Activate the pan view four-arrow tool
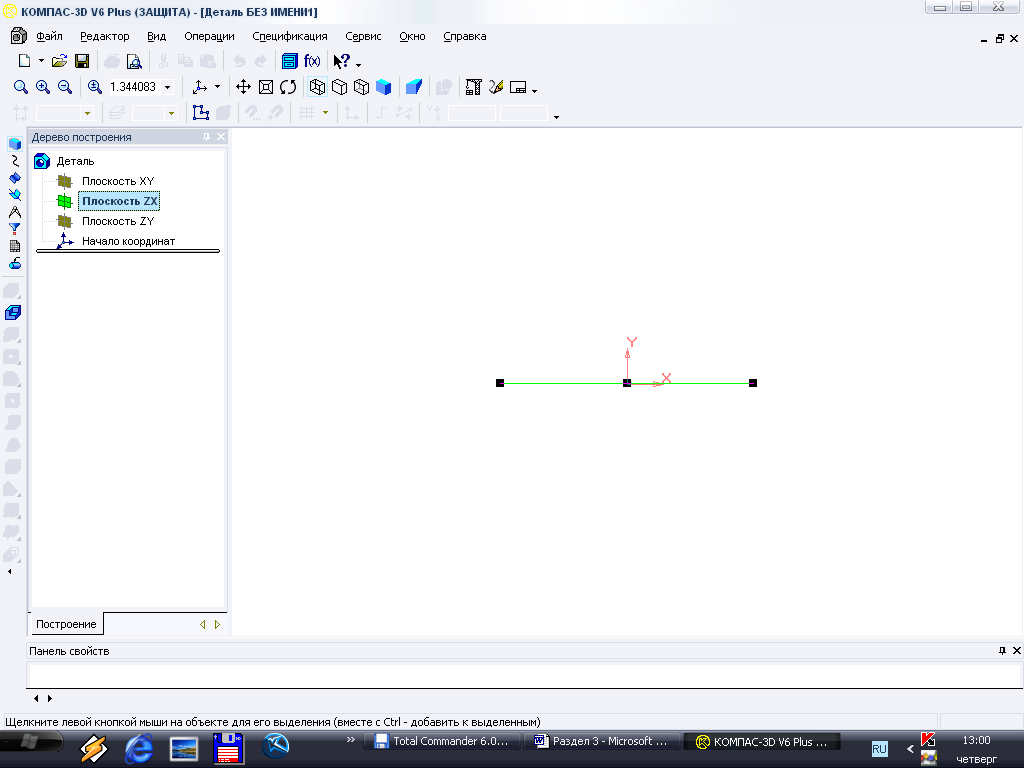Screen dimensions: 1024x768 click(x=244, y=87)
